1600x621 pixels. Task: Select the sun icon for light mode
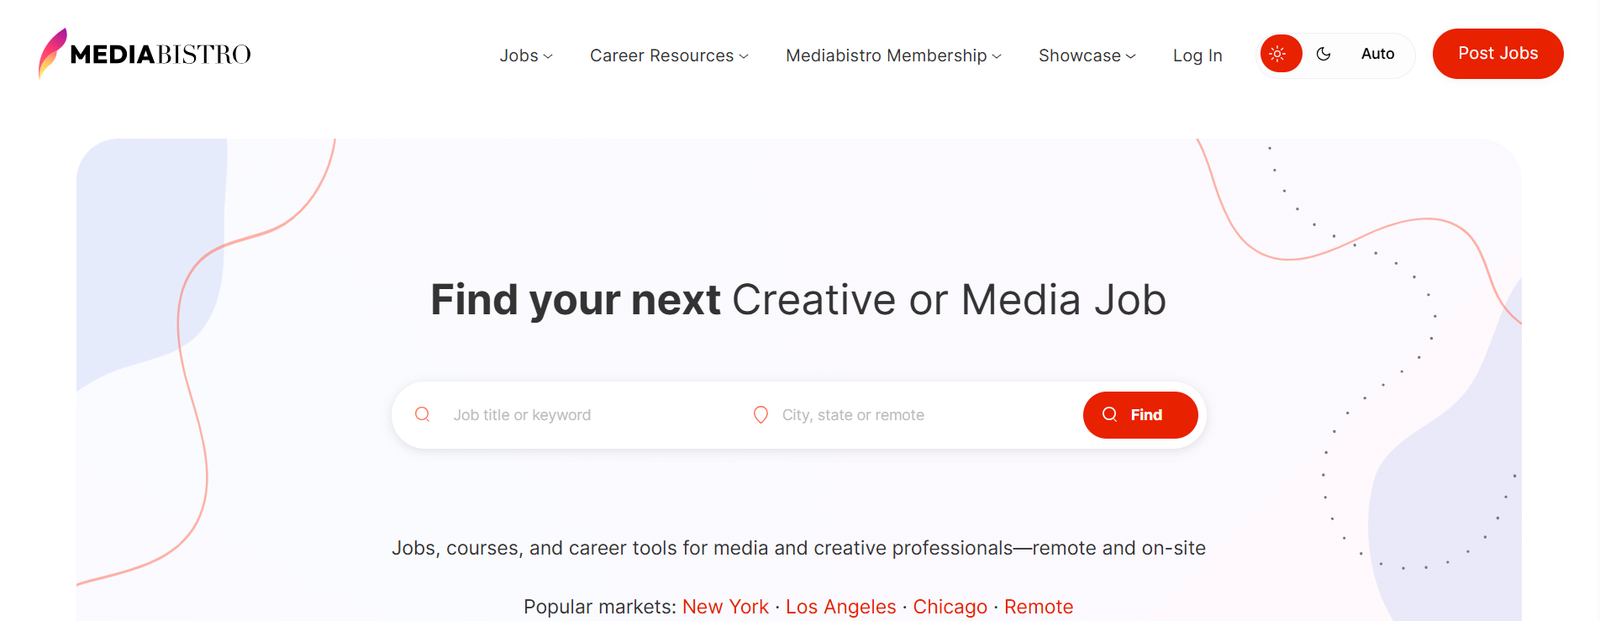pyautogui.click(x=1281, y=53)
